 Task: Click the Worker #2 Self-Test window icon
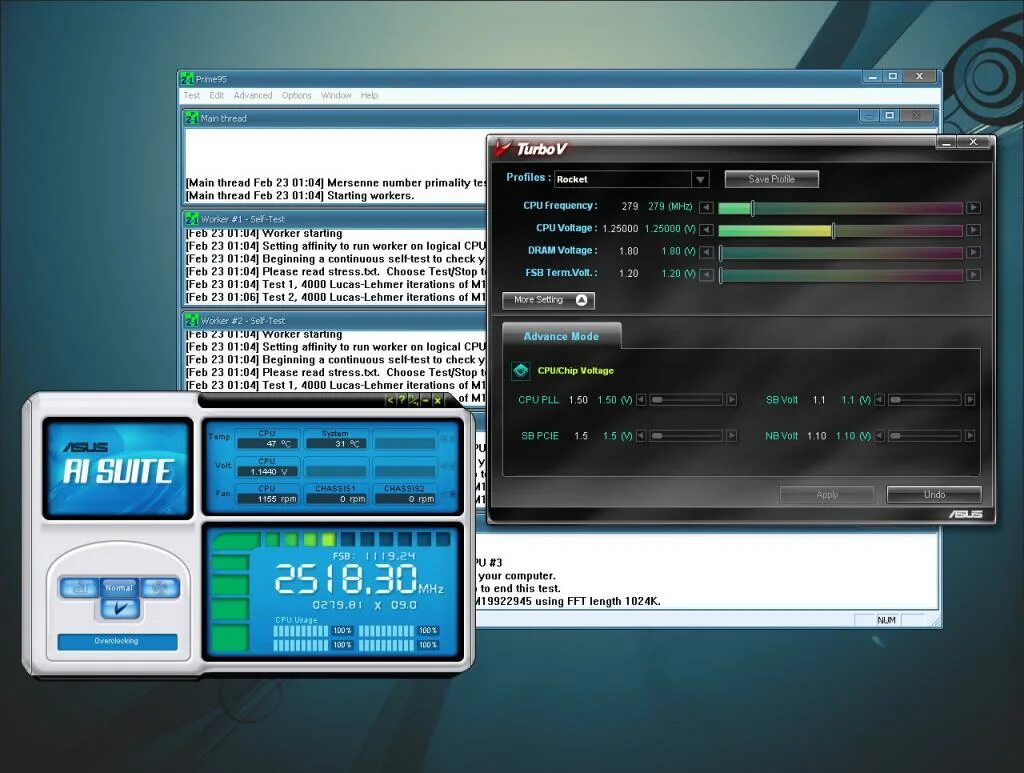pyautogui.click(x=191, y=321)
